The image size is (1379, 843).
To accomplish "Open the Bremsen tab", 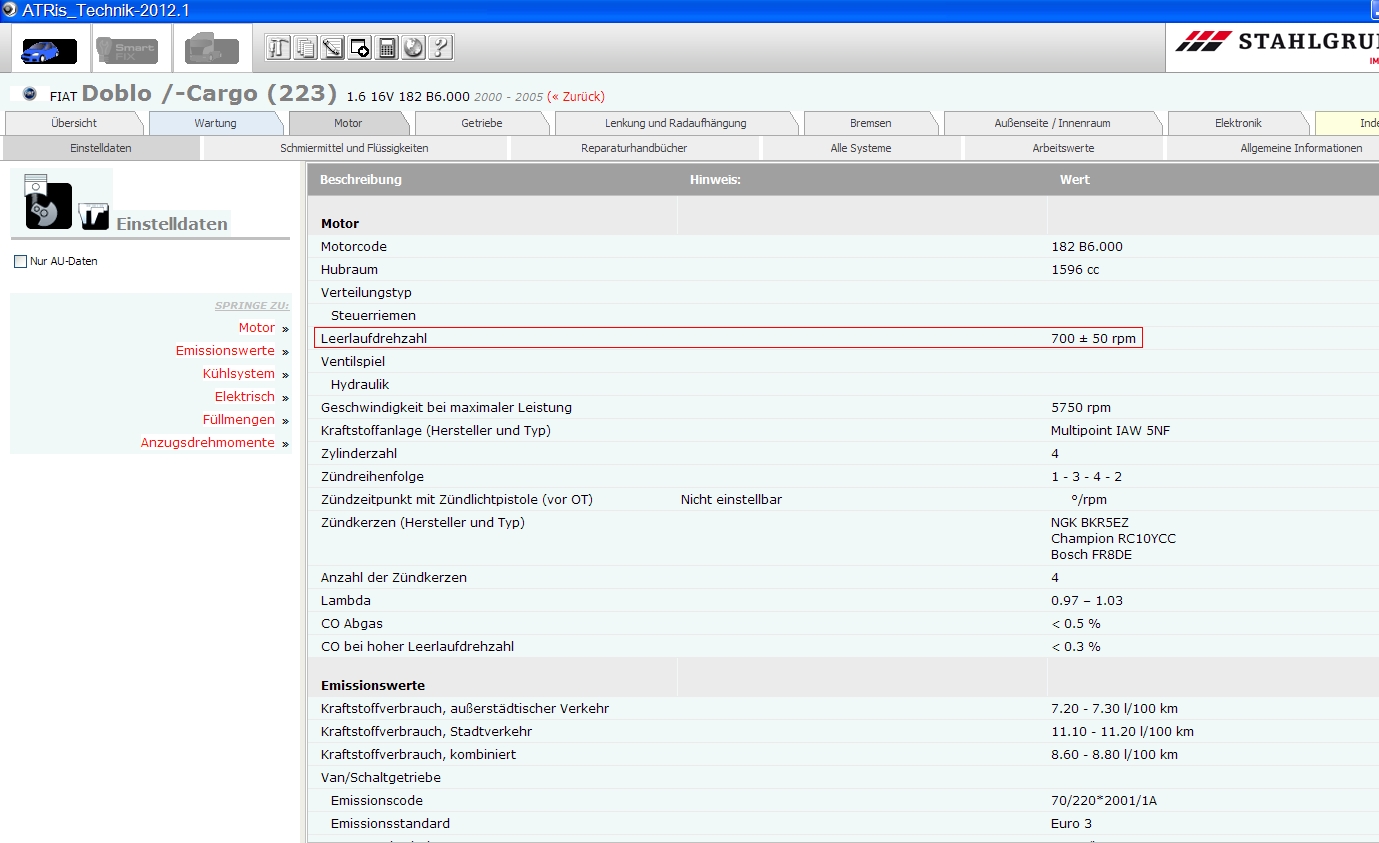I will 869,123.
